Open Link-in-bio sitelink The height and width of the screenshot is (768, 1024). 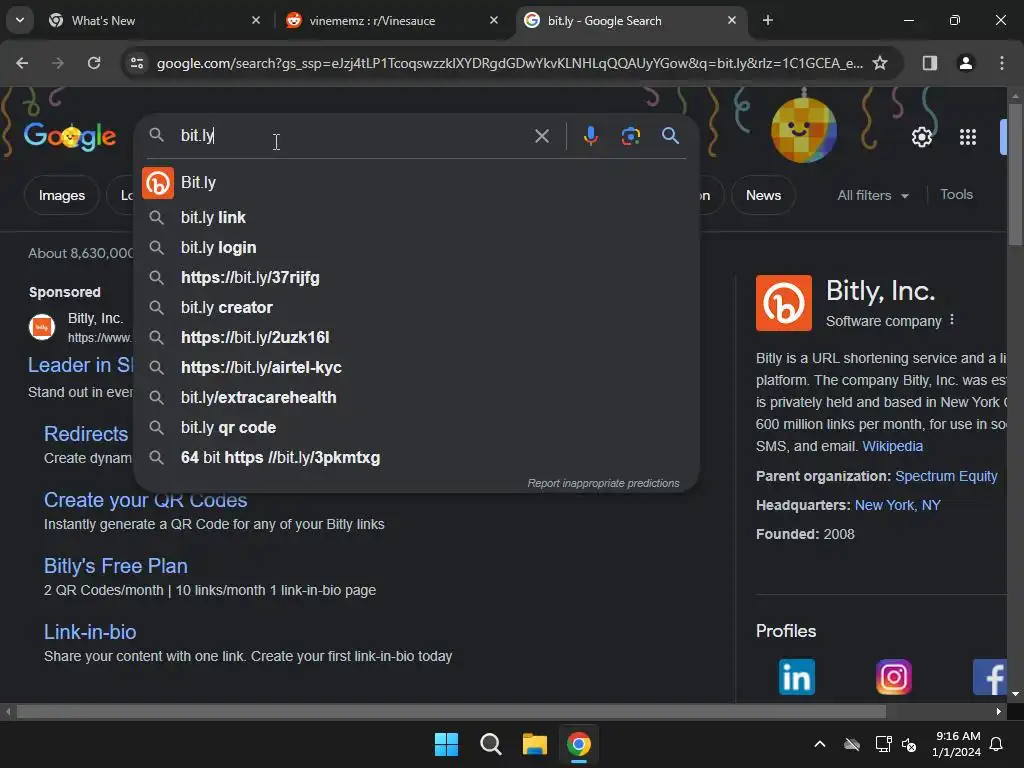click(90, 632)
